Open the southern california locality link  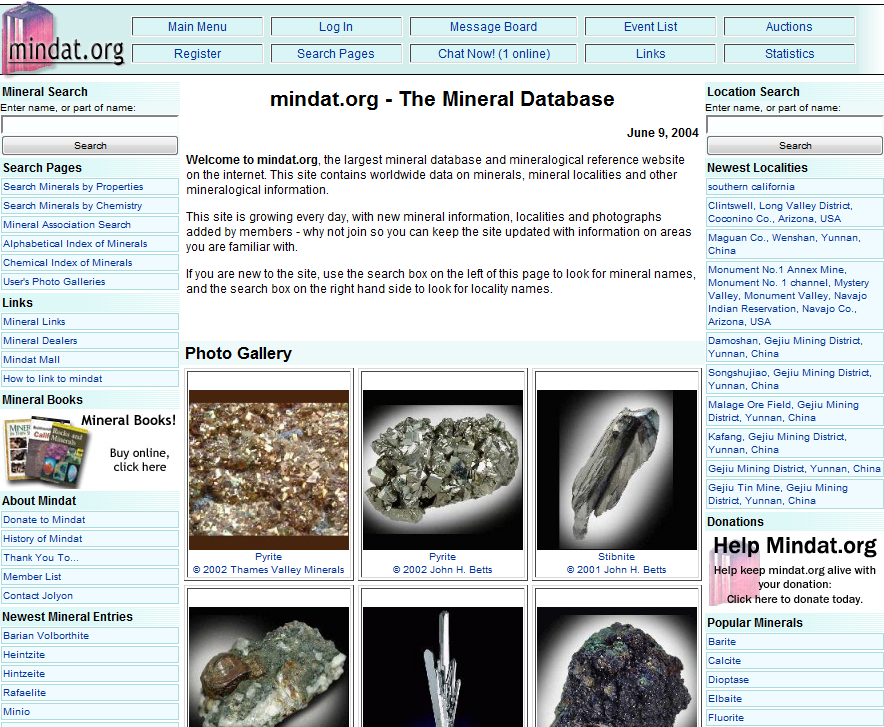(x=751, y=187)
